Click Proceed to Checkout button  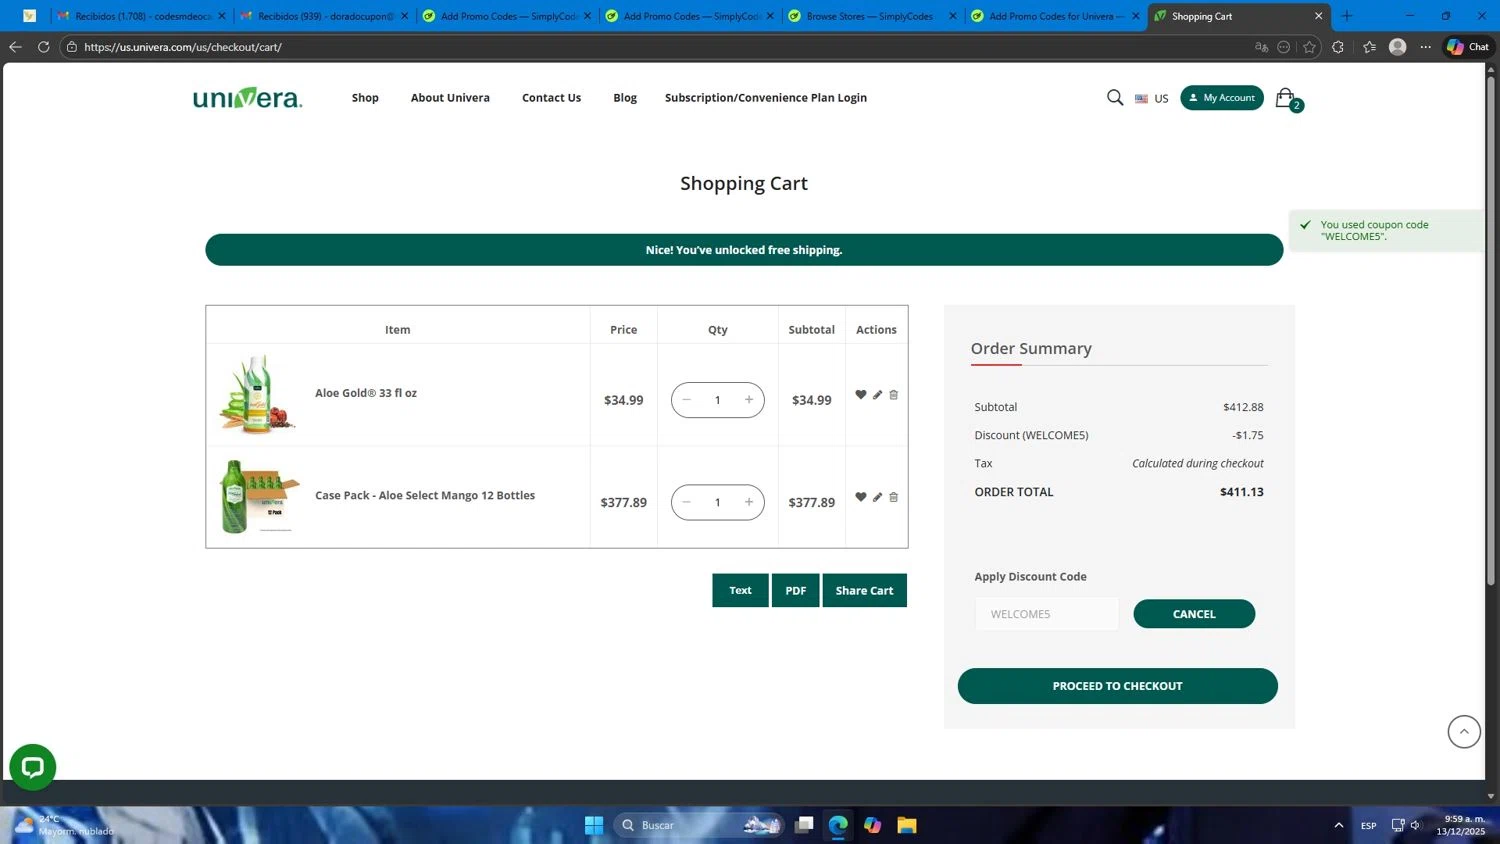click(x=1117, y=686)
